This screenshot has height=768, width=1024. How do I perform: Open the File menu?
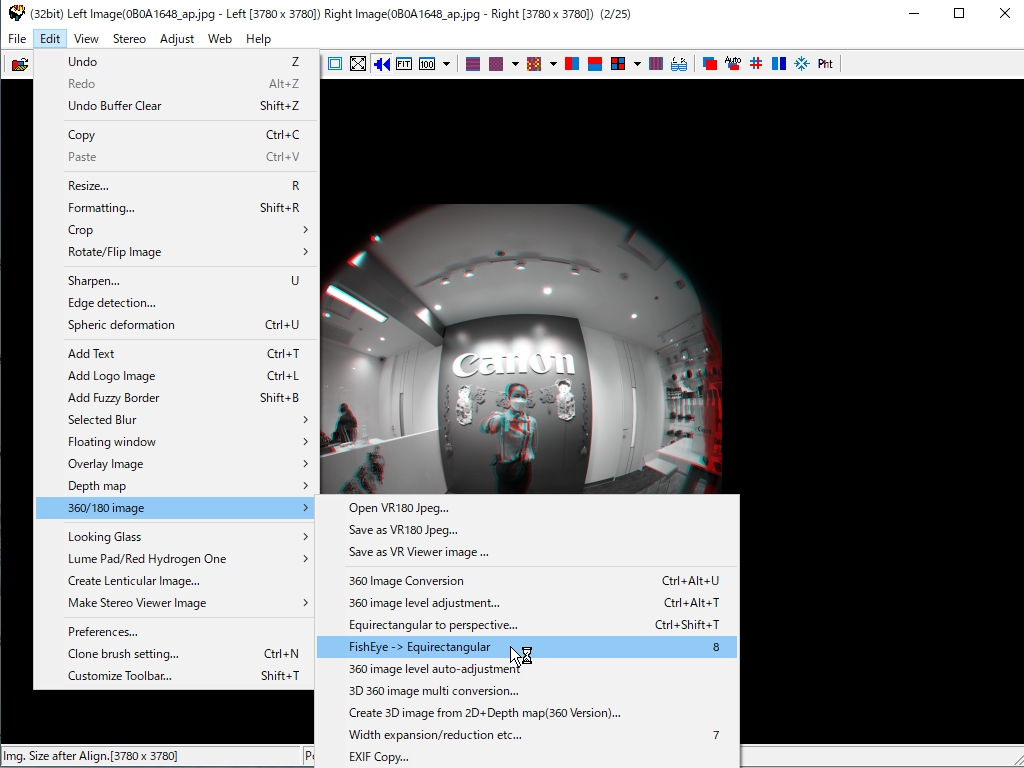[x=17, y=39]
